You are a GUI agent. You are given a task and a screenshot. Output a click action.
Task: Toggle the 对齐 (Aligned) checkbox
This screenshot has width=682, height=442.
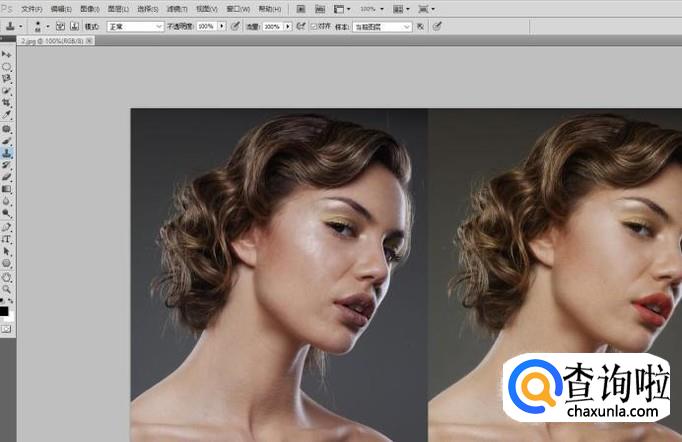pos(315,27)
